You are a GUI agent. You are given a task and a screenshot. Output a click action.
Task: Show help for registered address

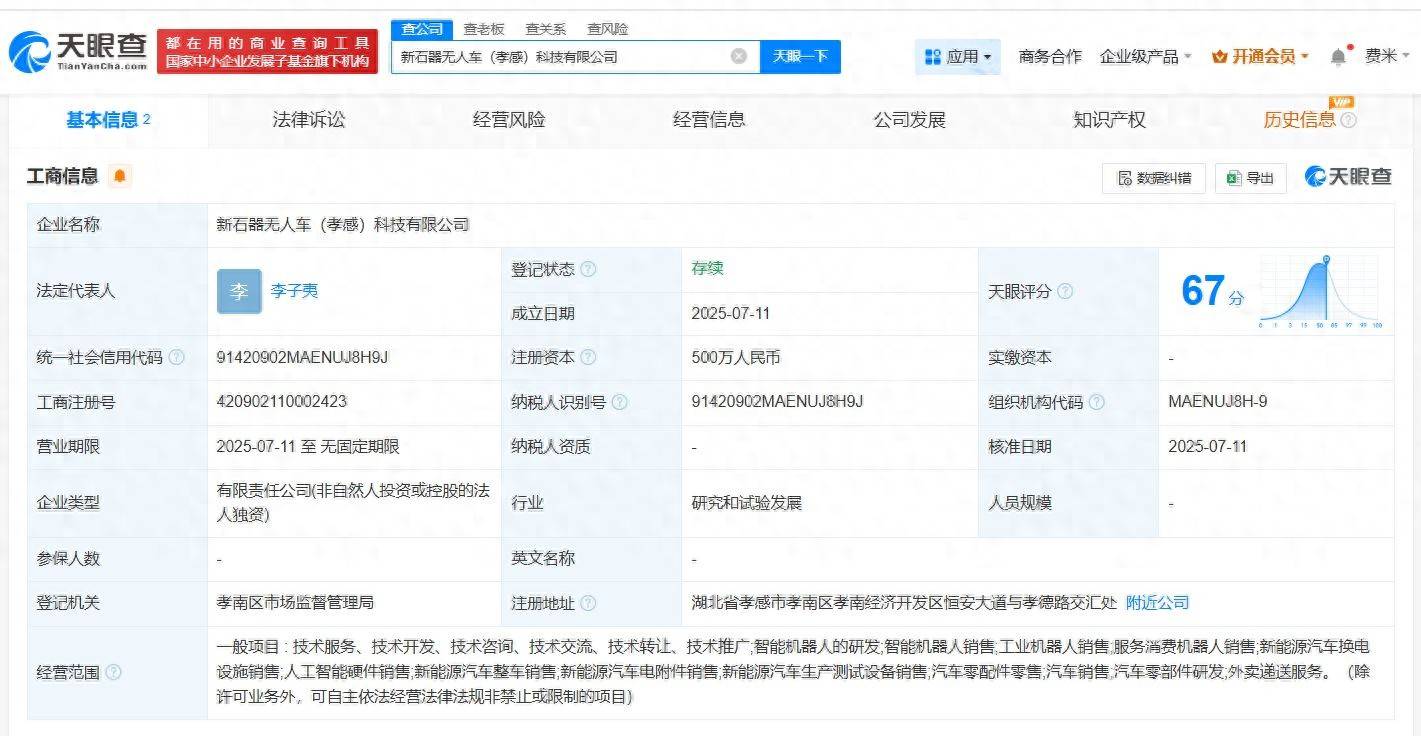[x=588, y=603]
